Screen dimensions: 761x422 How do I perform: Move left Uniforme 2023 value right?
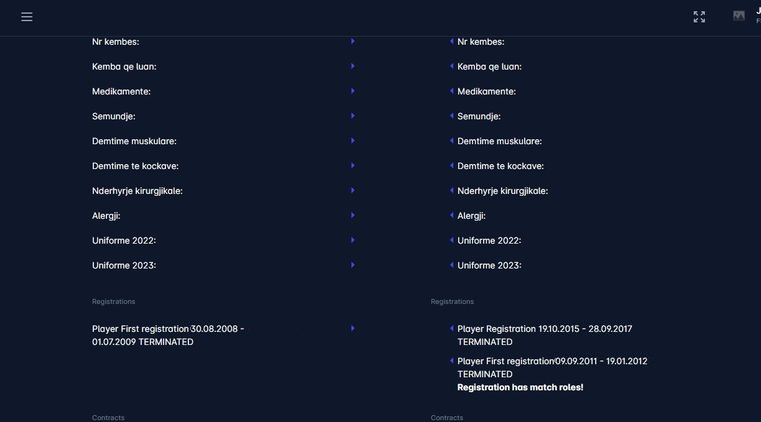pos(353,265)
